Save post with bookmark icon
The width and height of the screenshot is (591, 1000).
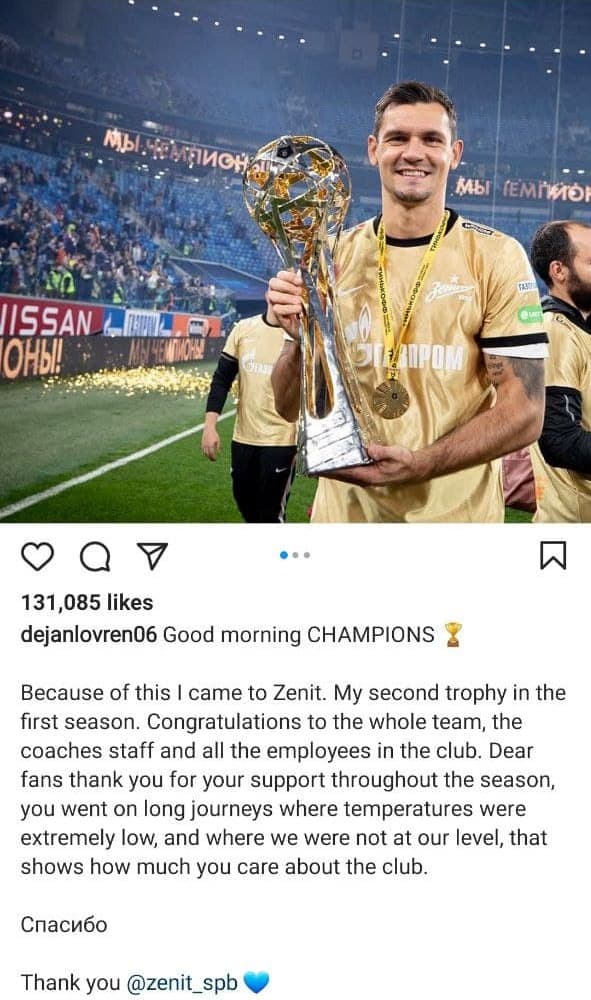point(553,555)
